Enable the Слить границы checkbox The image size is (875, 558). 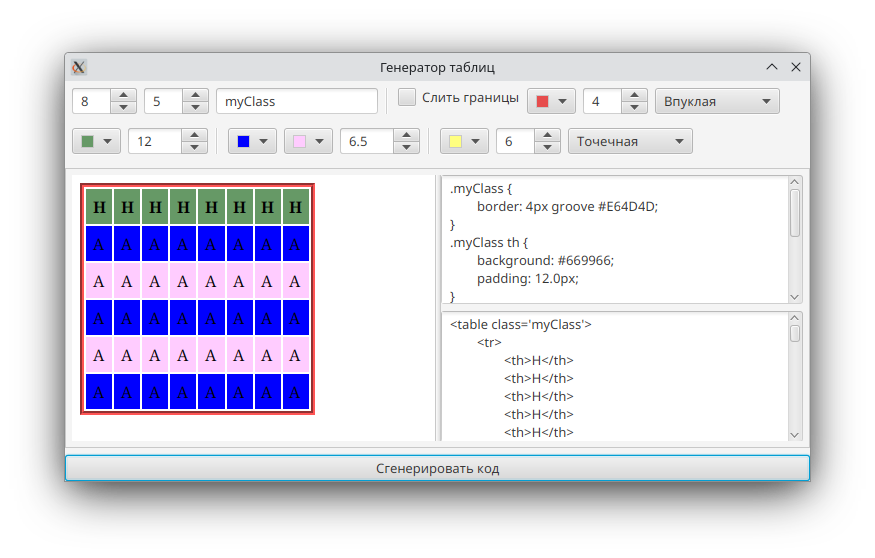tap(407, 98)
